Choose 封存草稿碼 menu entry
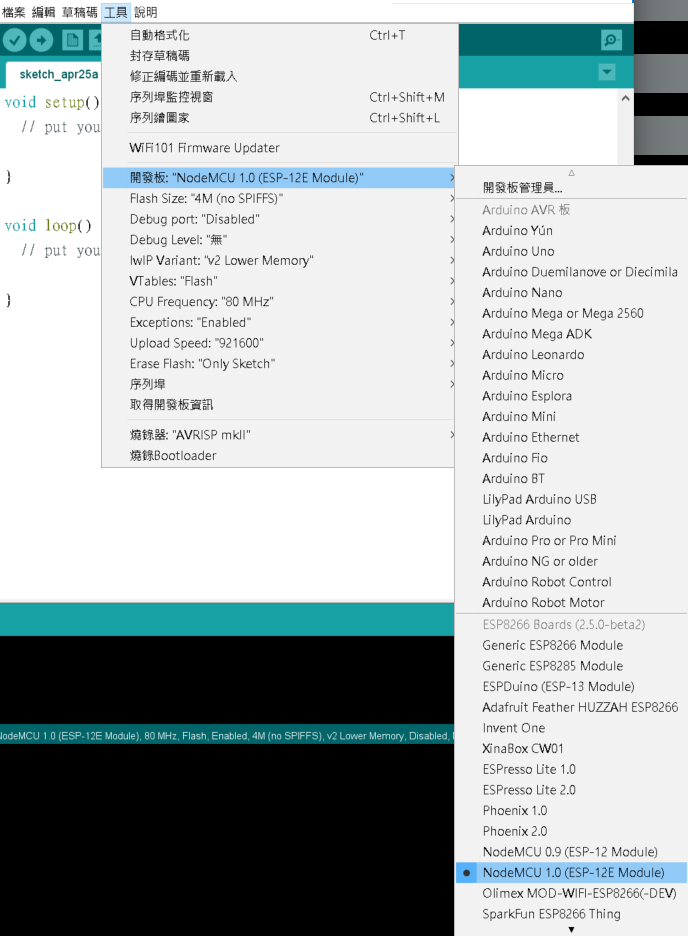 [280, 56]
